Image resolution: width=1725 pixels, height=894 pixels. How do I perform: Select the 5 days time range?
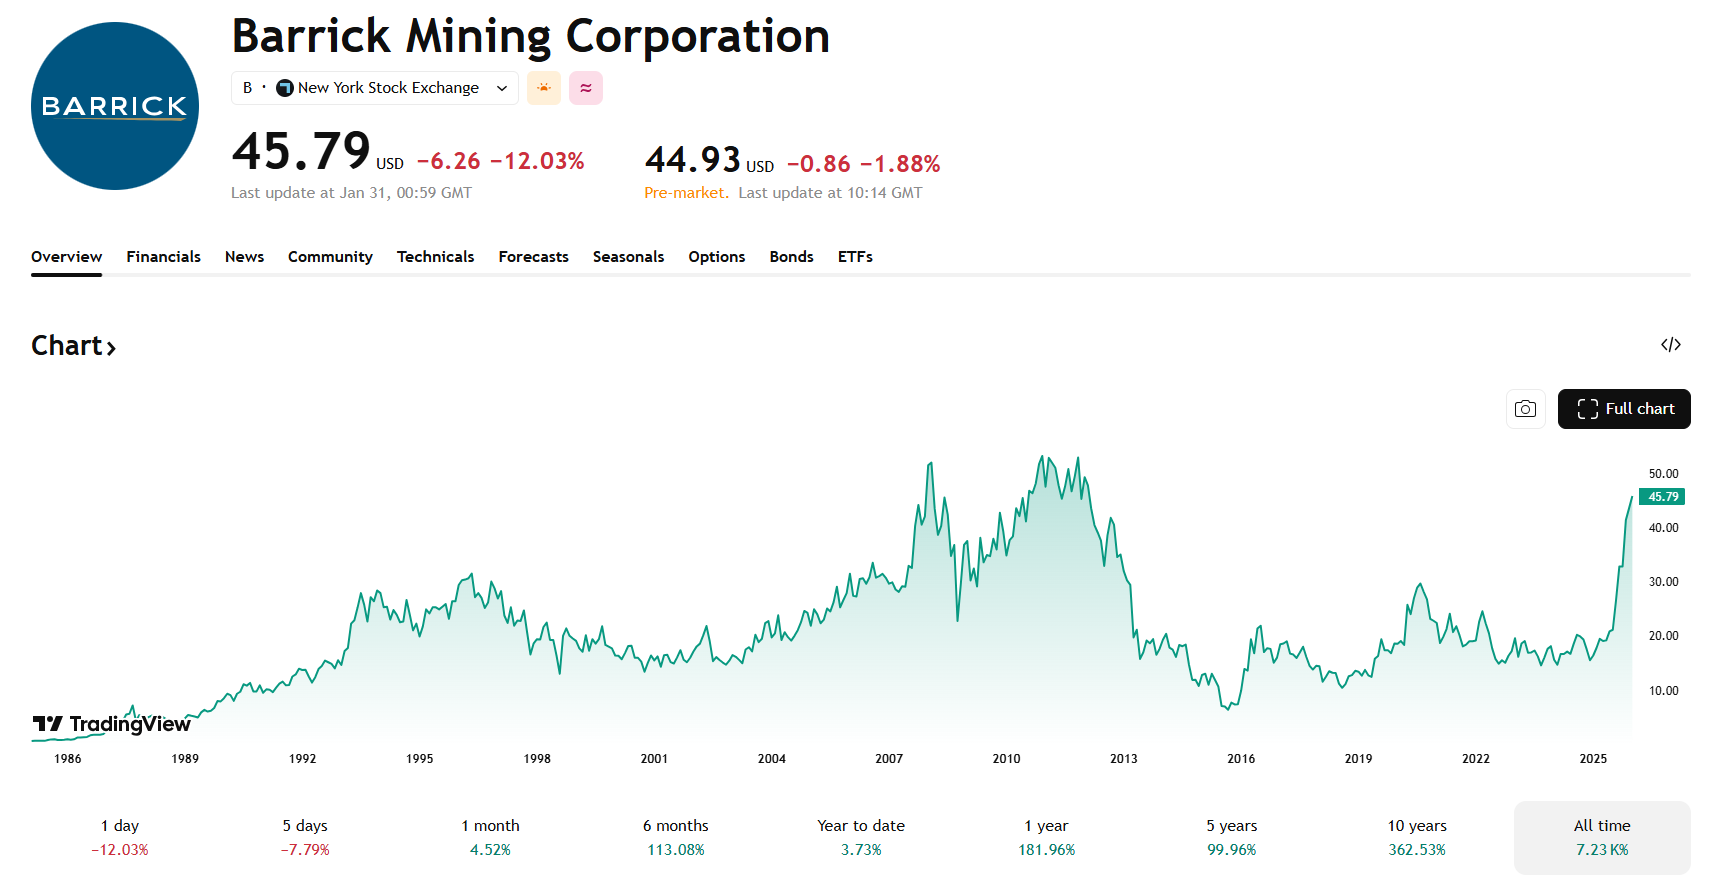point(305,838)
